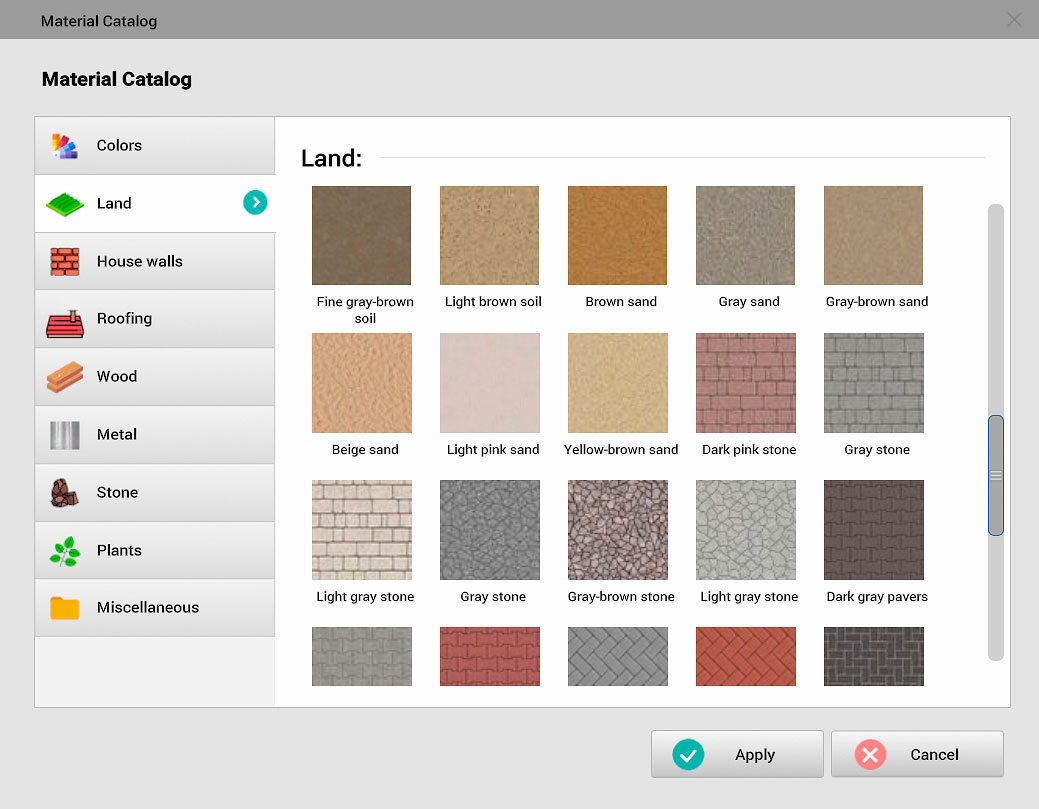Image resolution: width=1039 pixels, height=809 pixels.
Task: Click the Metal sheet icon
Action: 65,435
